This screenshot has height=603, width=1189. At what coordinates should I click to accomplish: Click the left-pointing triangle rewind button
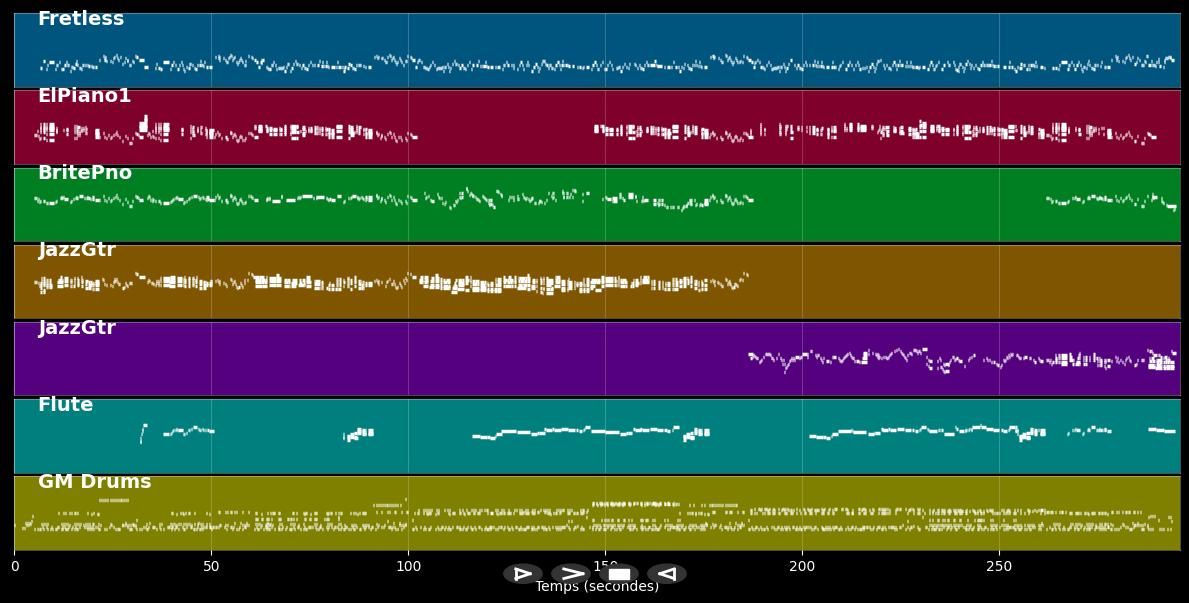click(x=666, y=574)
